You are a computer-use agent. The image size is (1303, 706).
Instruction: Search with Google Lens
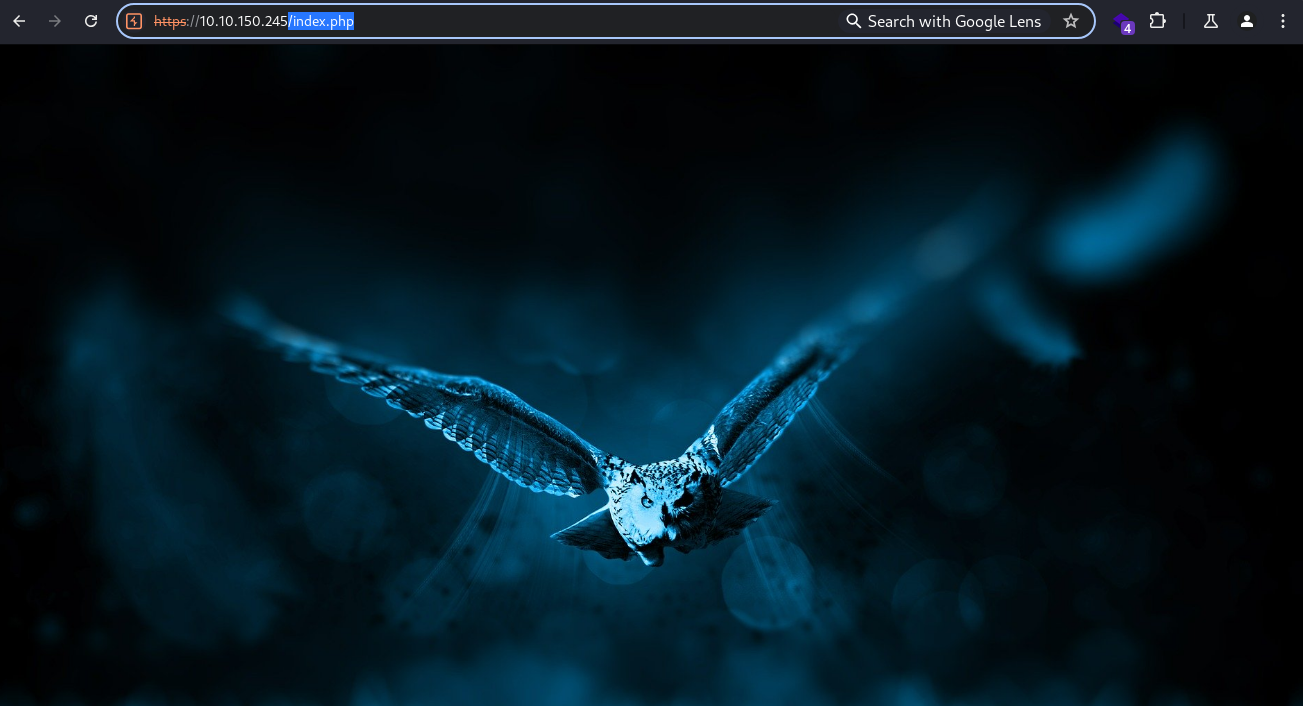(x=943, y=21)
